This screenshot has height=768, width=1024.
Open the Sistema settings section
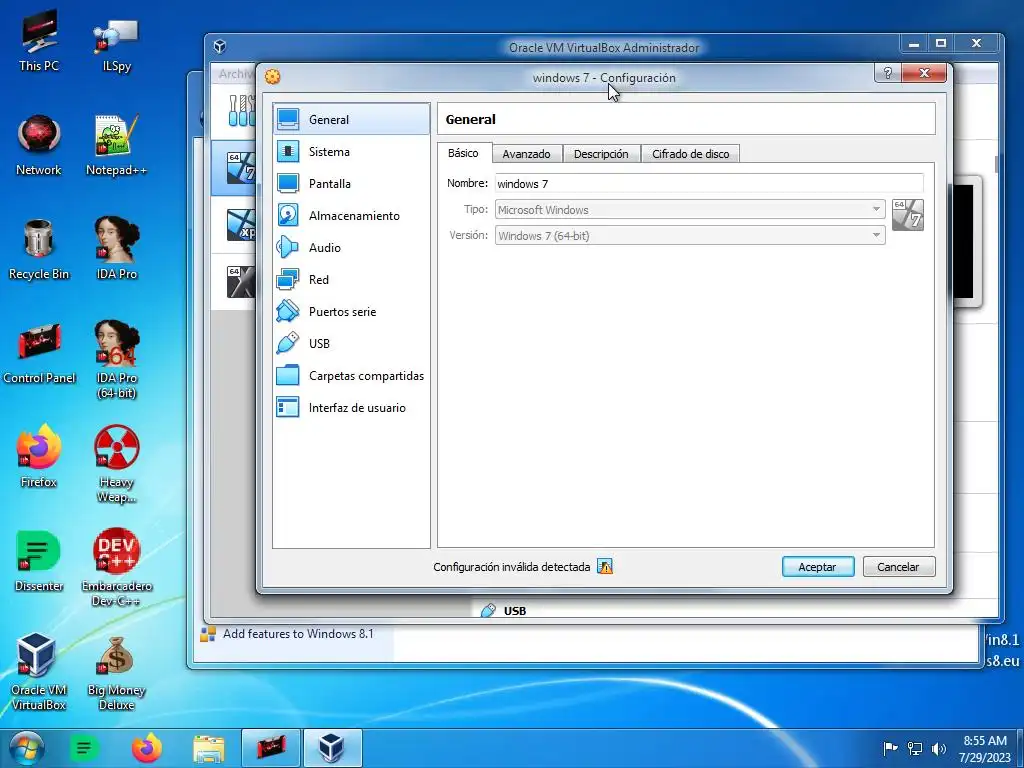coord(351,152)
